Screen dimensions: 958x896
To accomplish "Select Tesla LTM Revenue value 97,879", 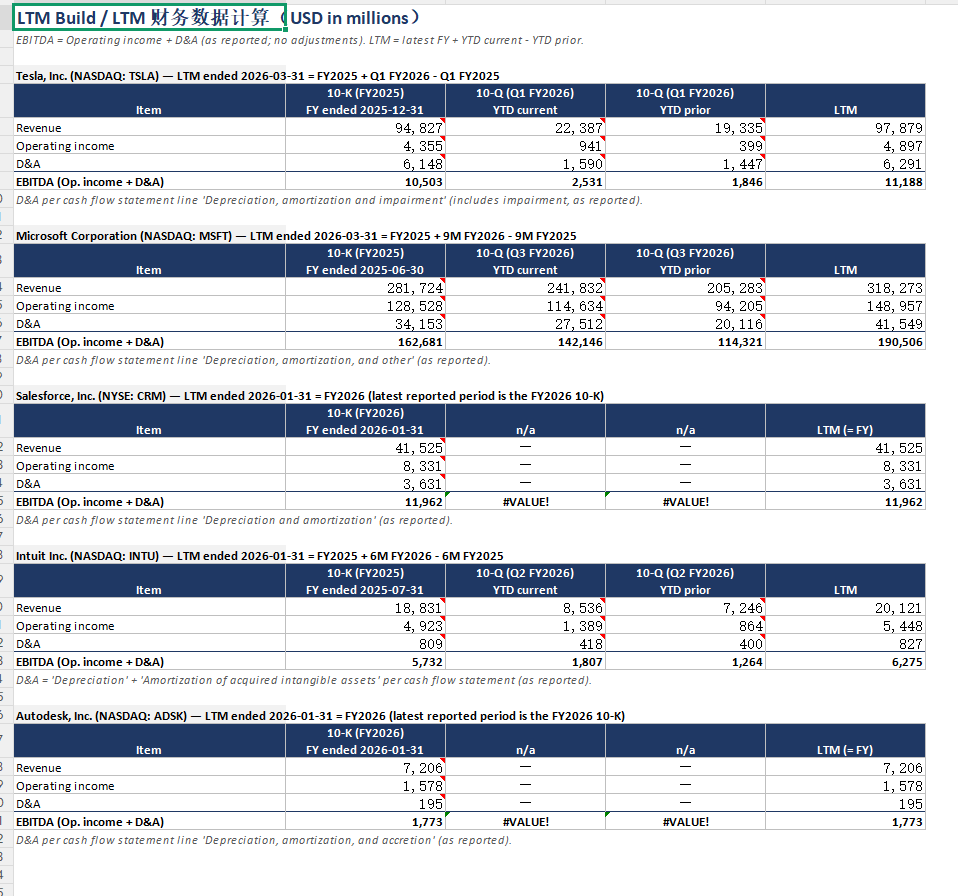I will tap(846, 128).
